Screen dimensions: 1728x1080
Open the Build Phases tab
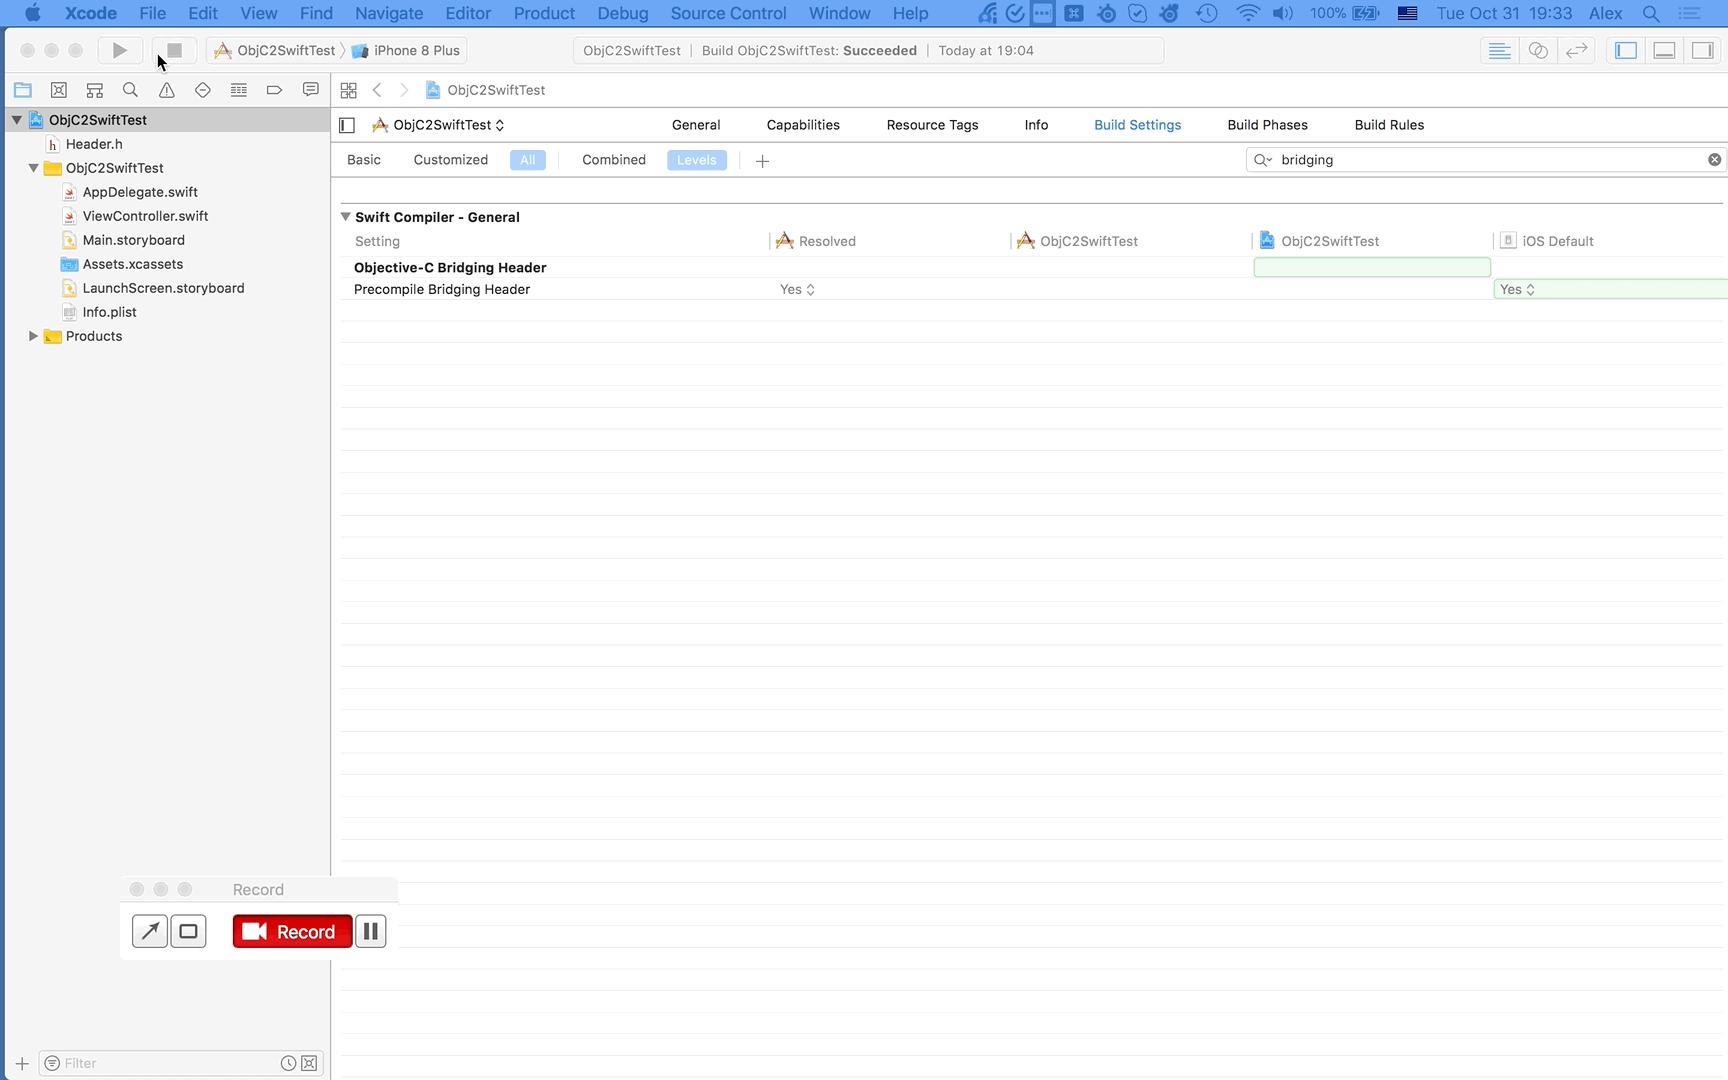coord(1267,125)
